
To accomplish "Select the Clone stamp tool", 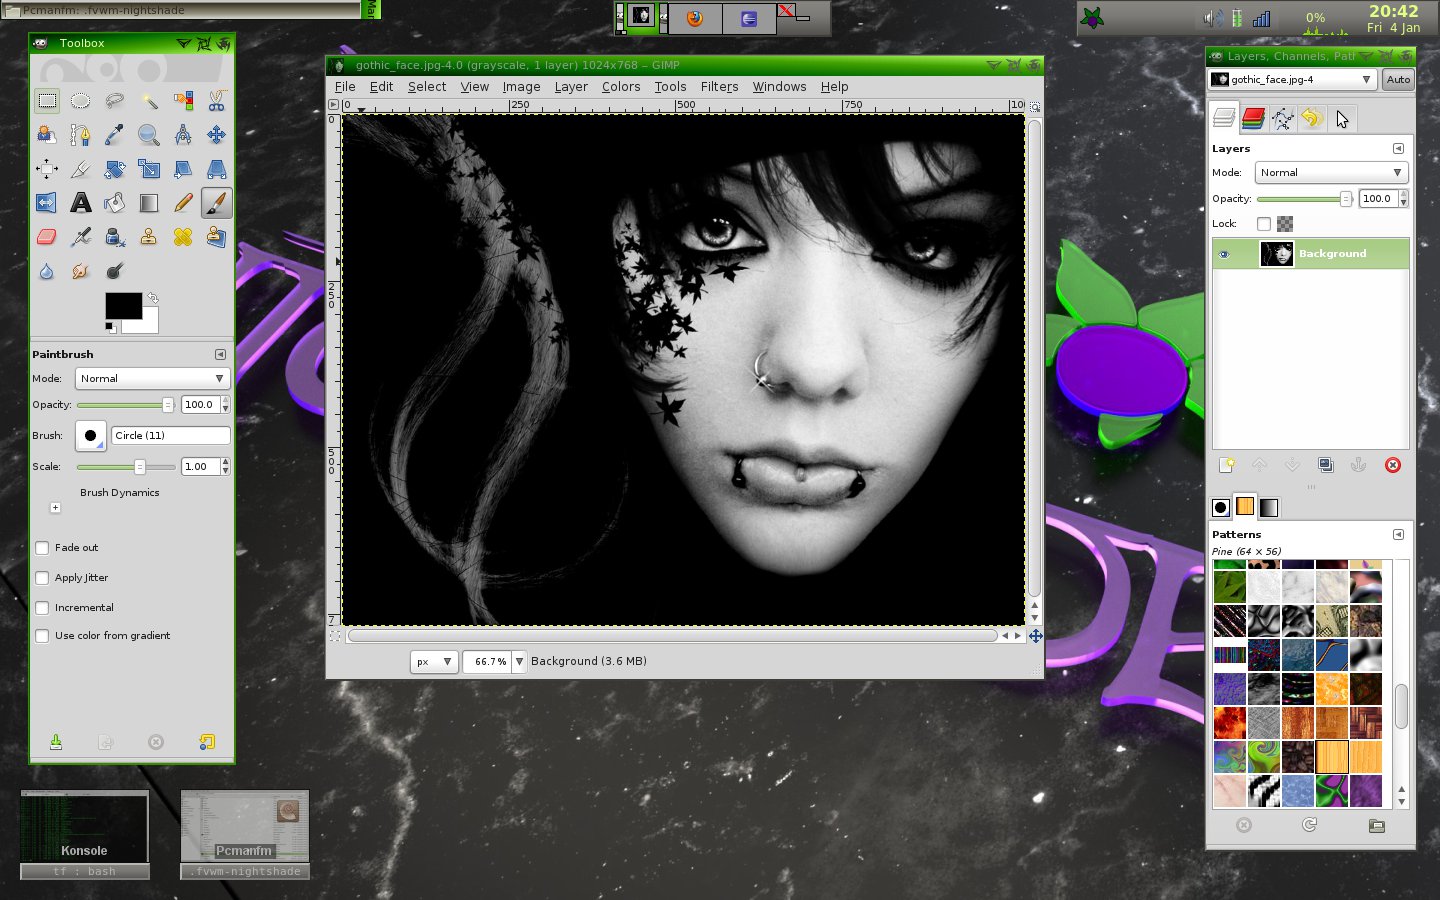I will (149, 237).
